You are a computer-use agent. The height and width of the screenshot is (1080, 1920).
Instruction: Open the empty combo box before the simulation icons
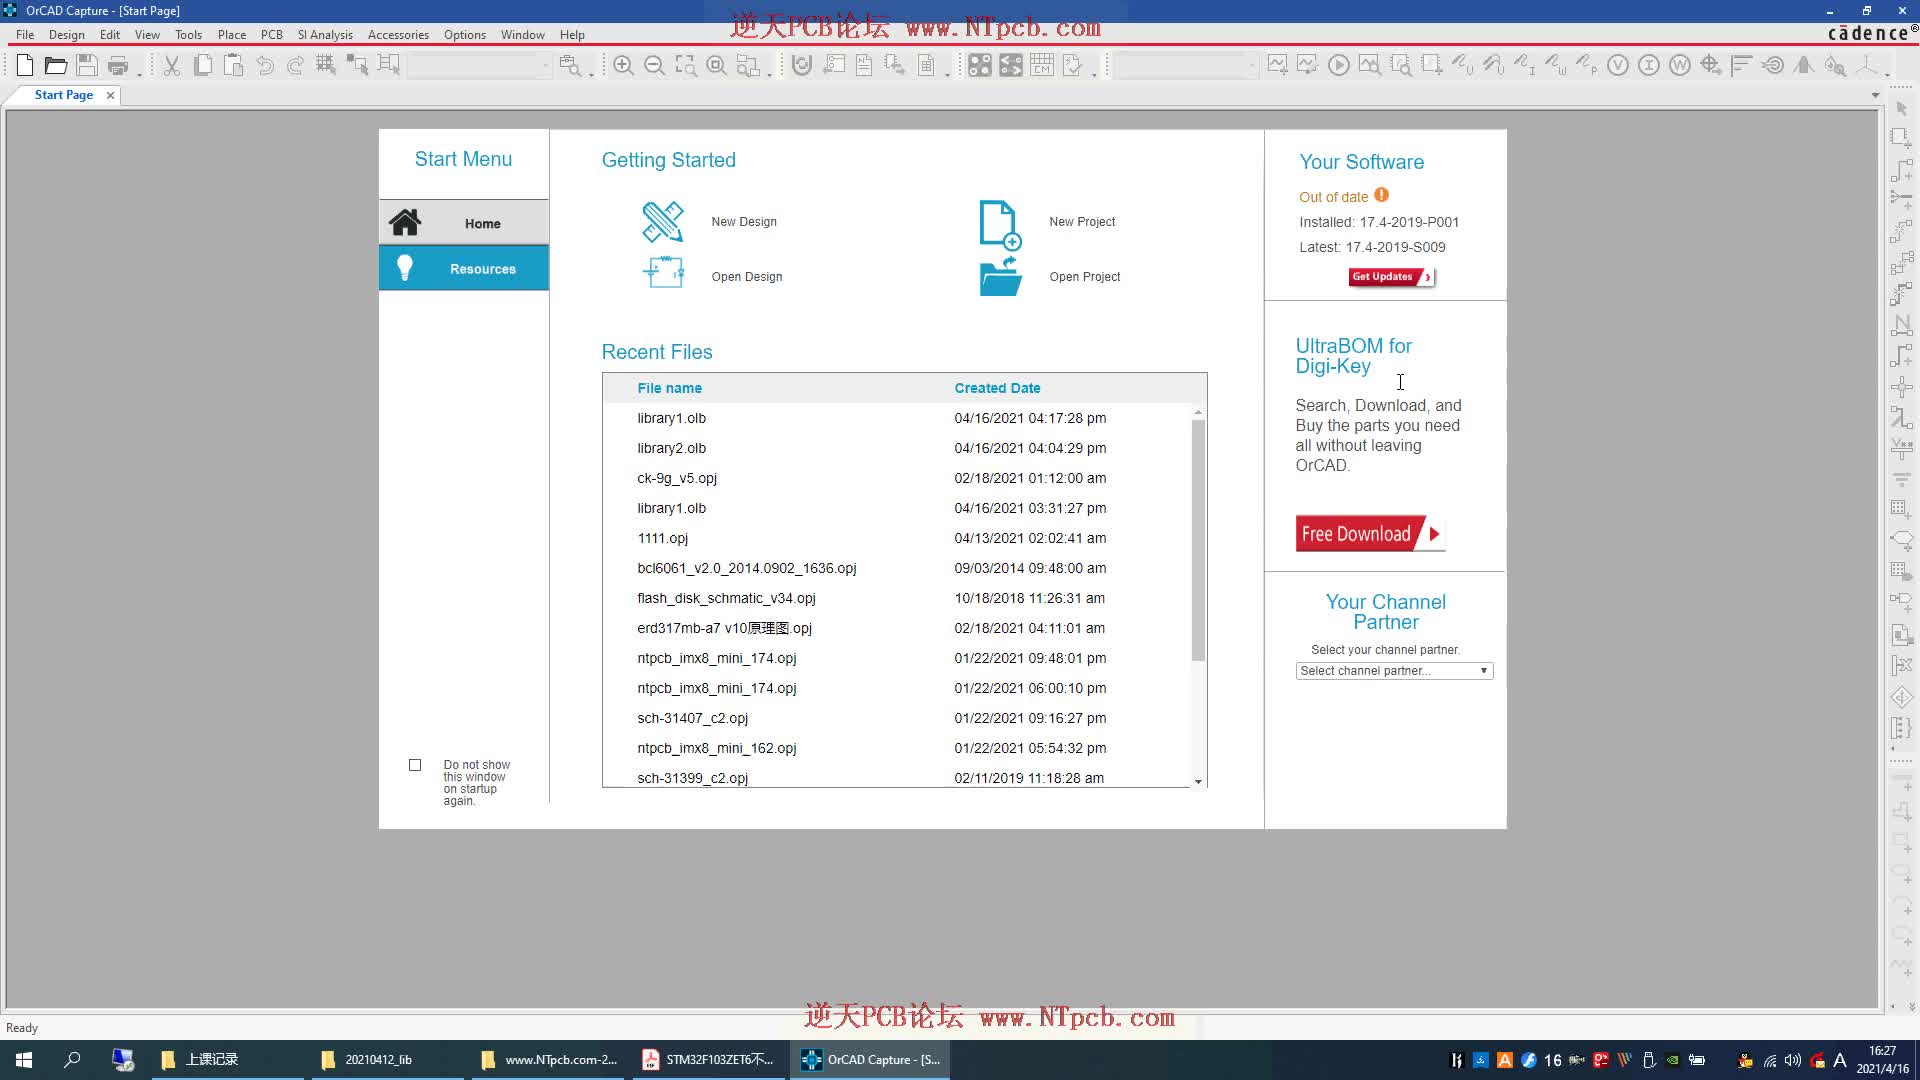tap(1186, 66)
